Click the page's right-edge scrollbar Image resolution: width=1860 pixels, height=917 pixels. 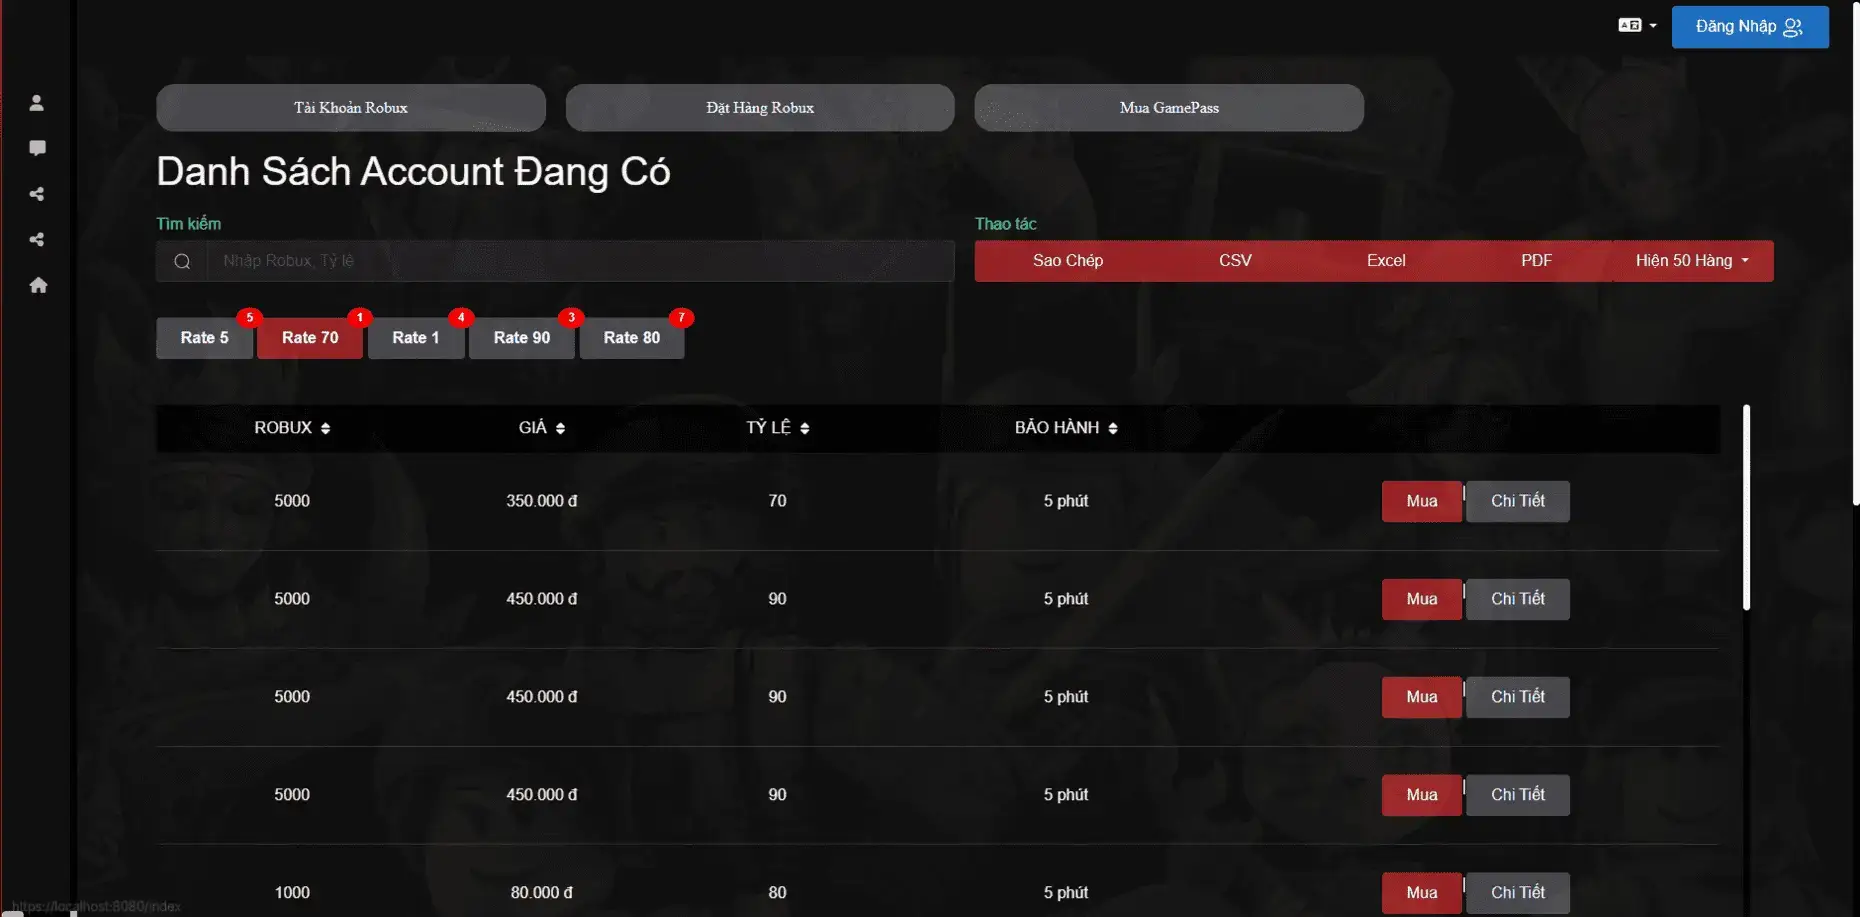tap(1855, 252)
